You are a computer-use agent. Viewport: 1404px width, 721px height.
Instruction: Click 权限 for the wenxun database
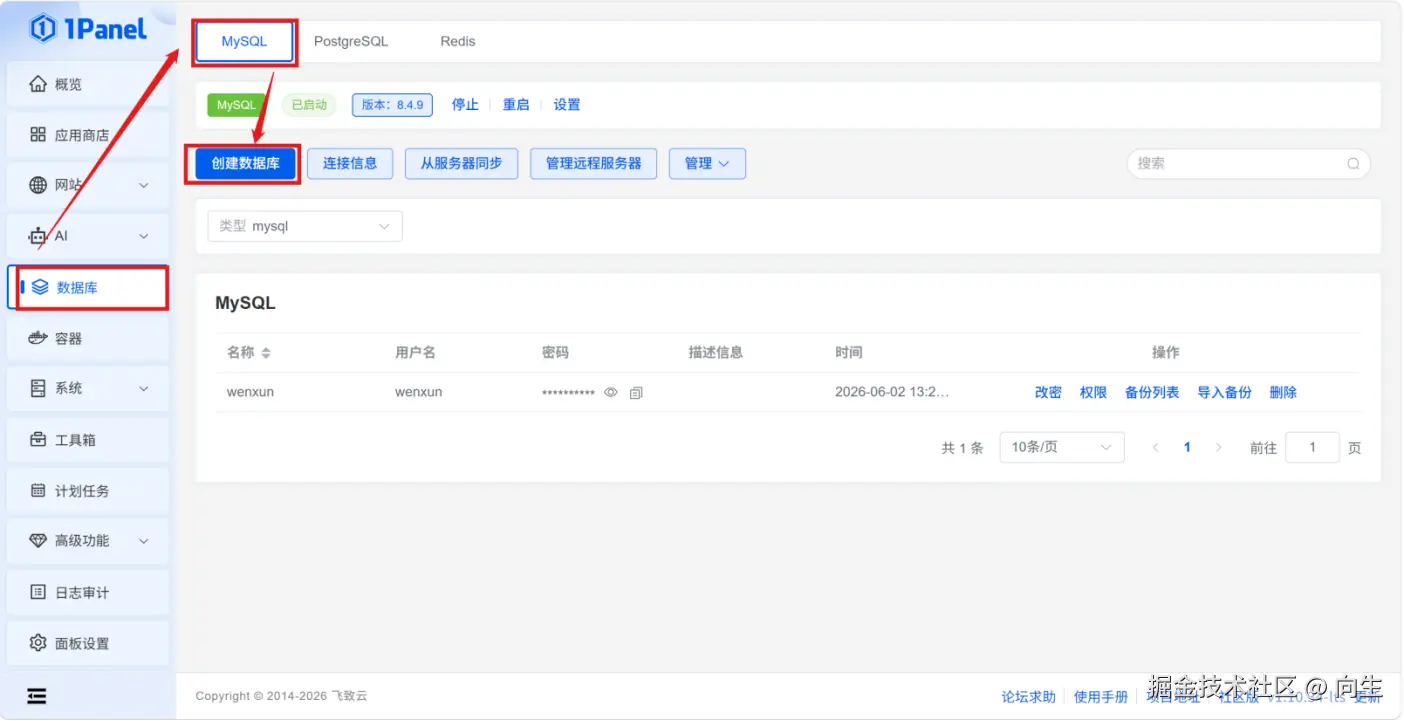coord(1093,393)
